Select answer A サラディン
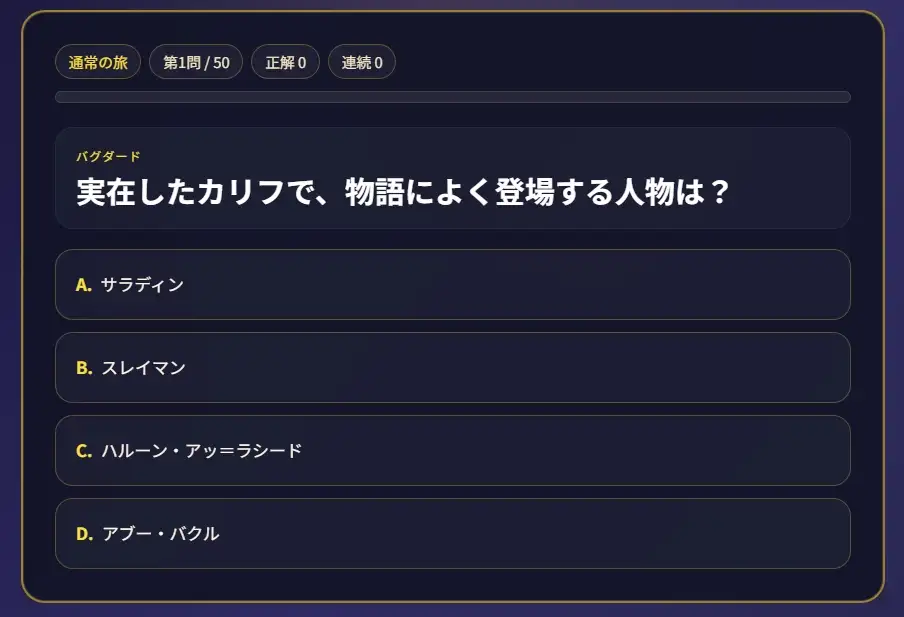The image size is (904, 617). point(452,285)
